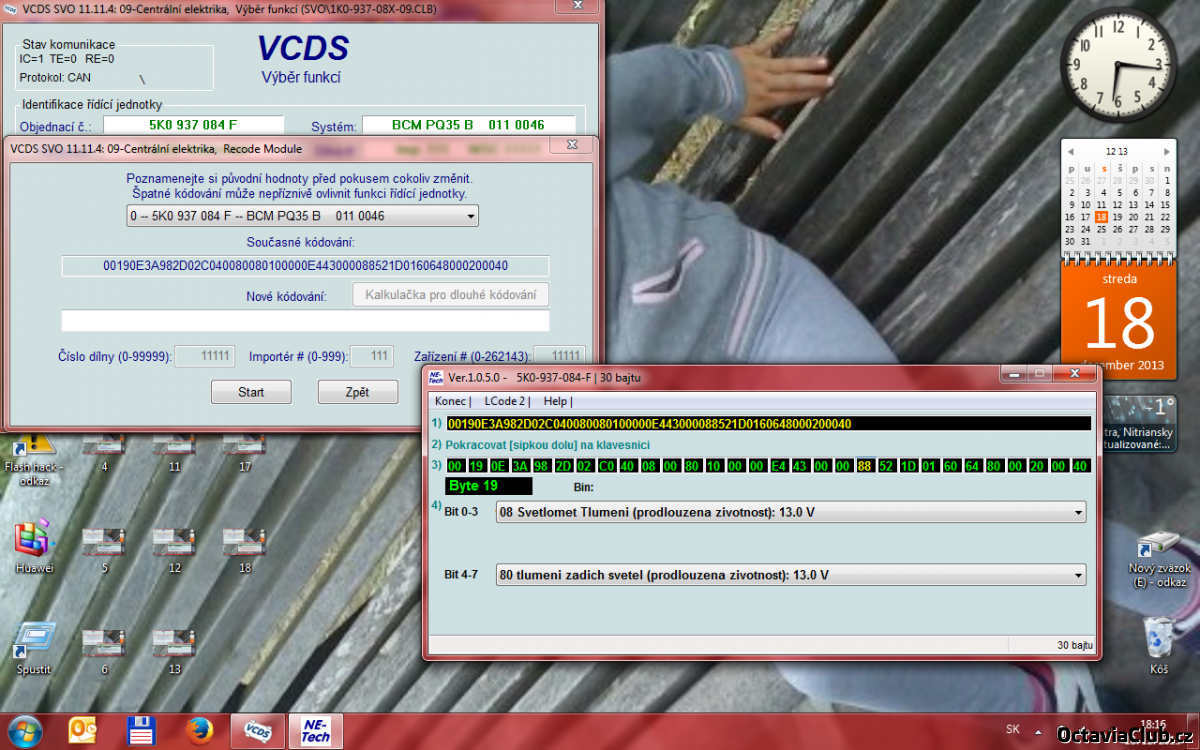The height and width of the screenshot is (750, 1200).
Task: Switch to VCDS in the taskbar
Action: [x=257, y=731]
